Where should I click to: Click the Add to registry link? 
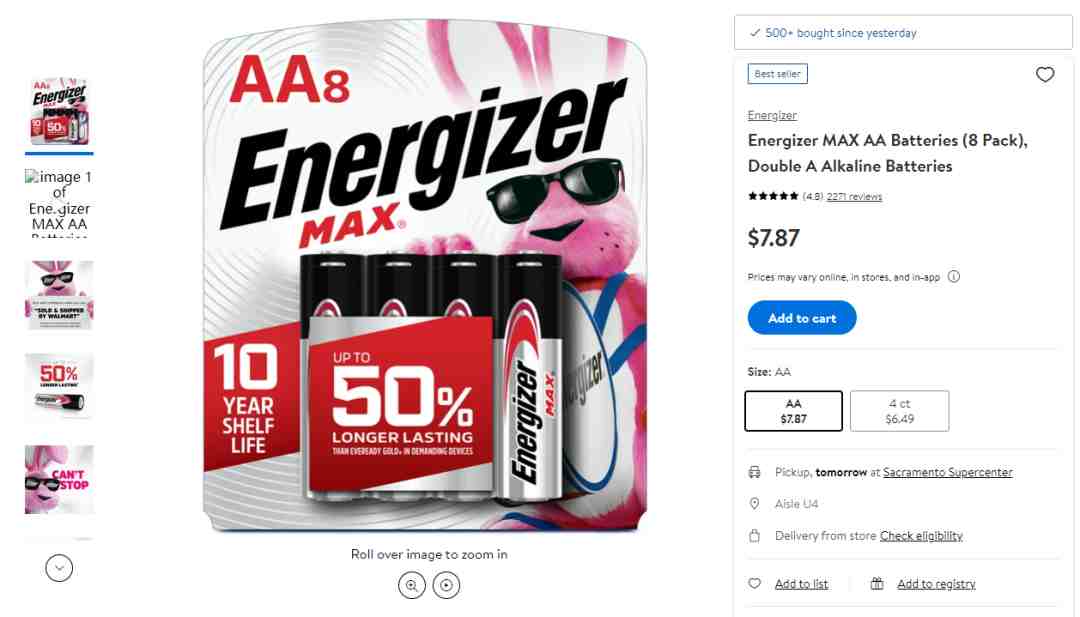[936, 584]
